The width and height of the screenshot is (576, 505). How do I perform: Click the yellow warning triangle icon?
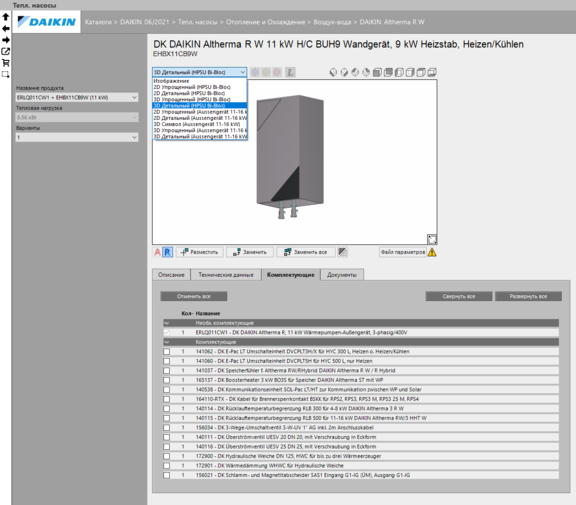[x=432, y=252]
